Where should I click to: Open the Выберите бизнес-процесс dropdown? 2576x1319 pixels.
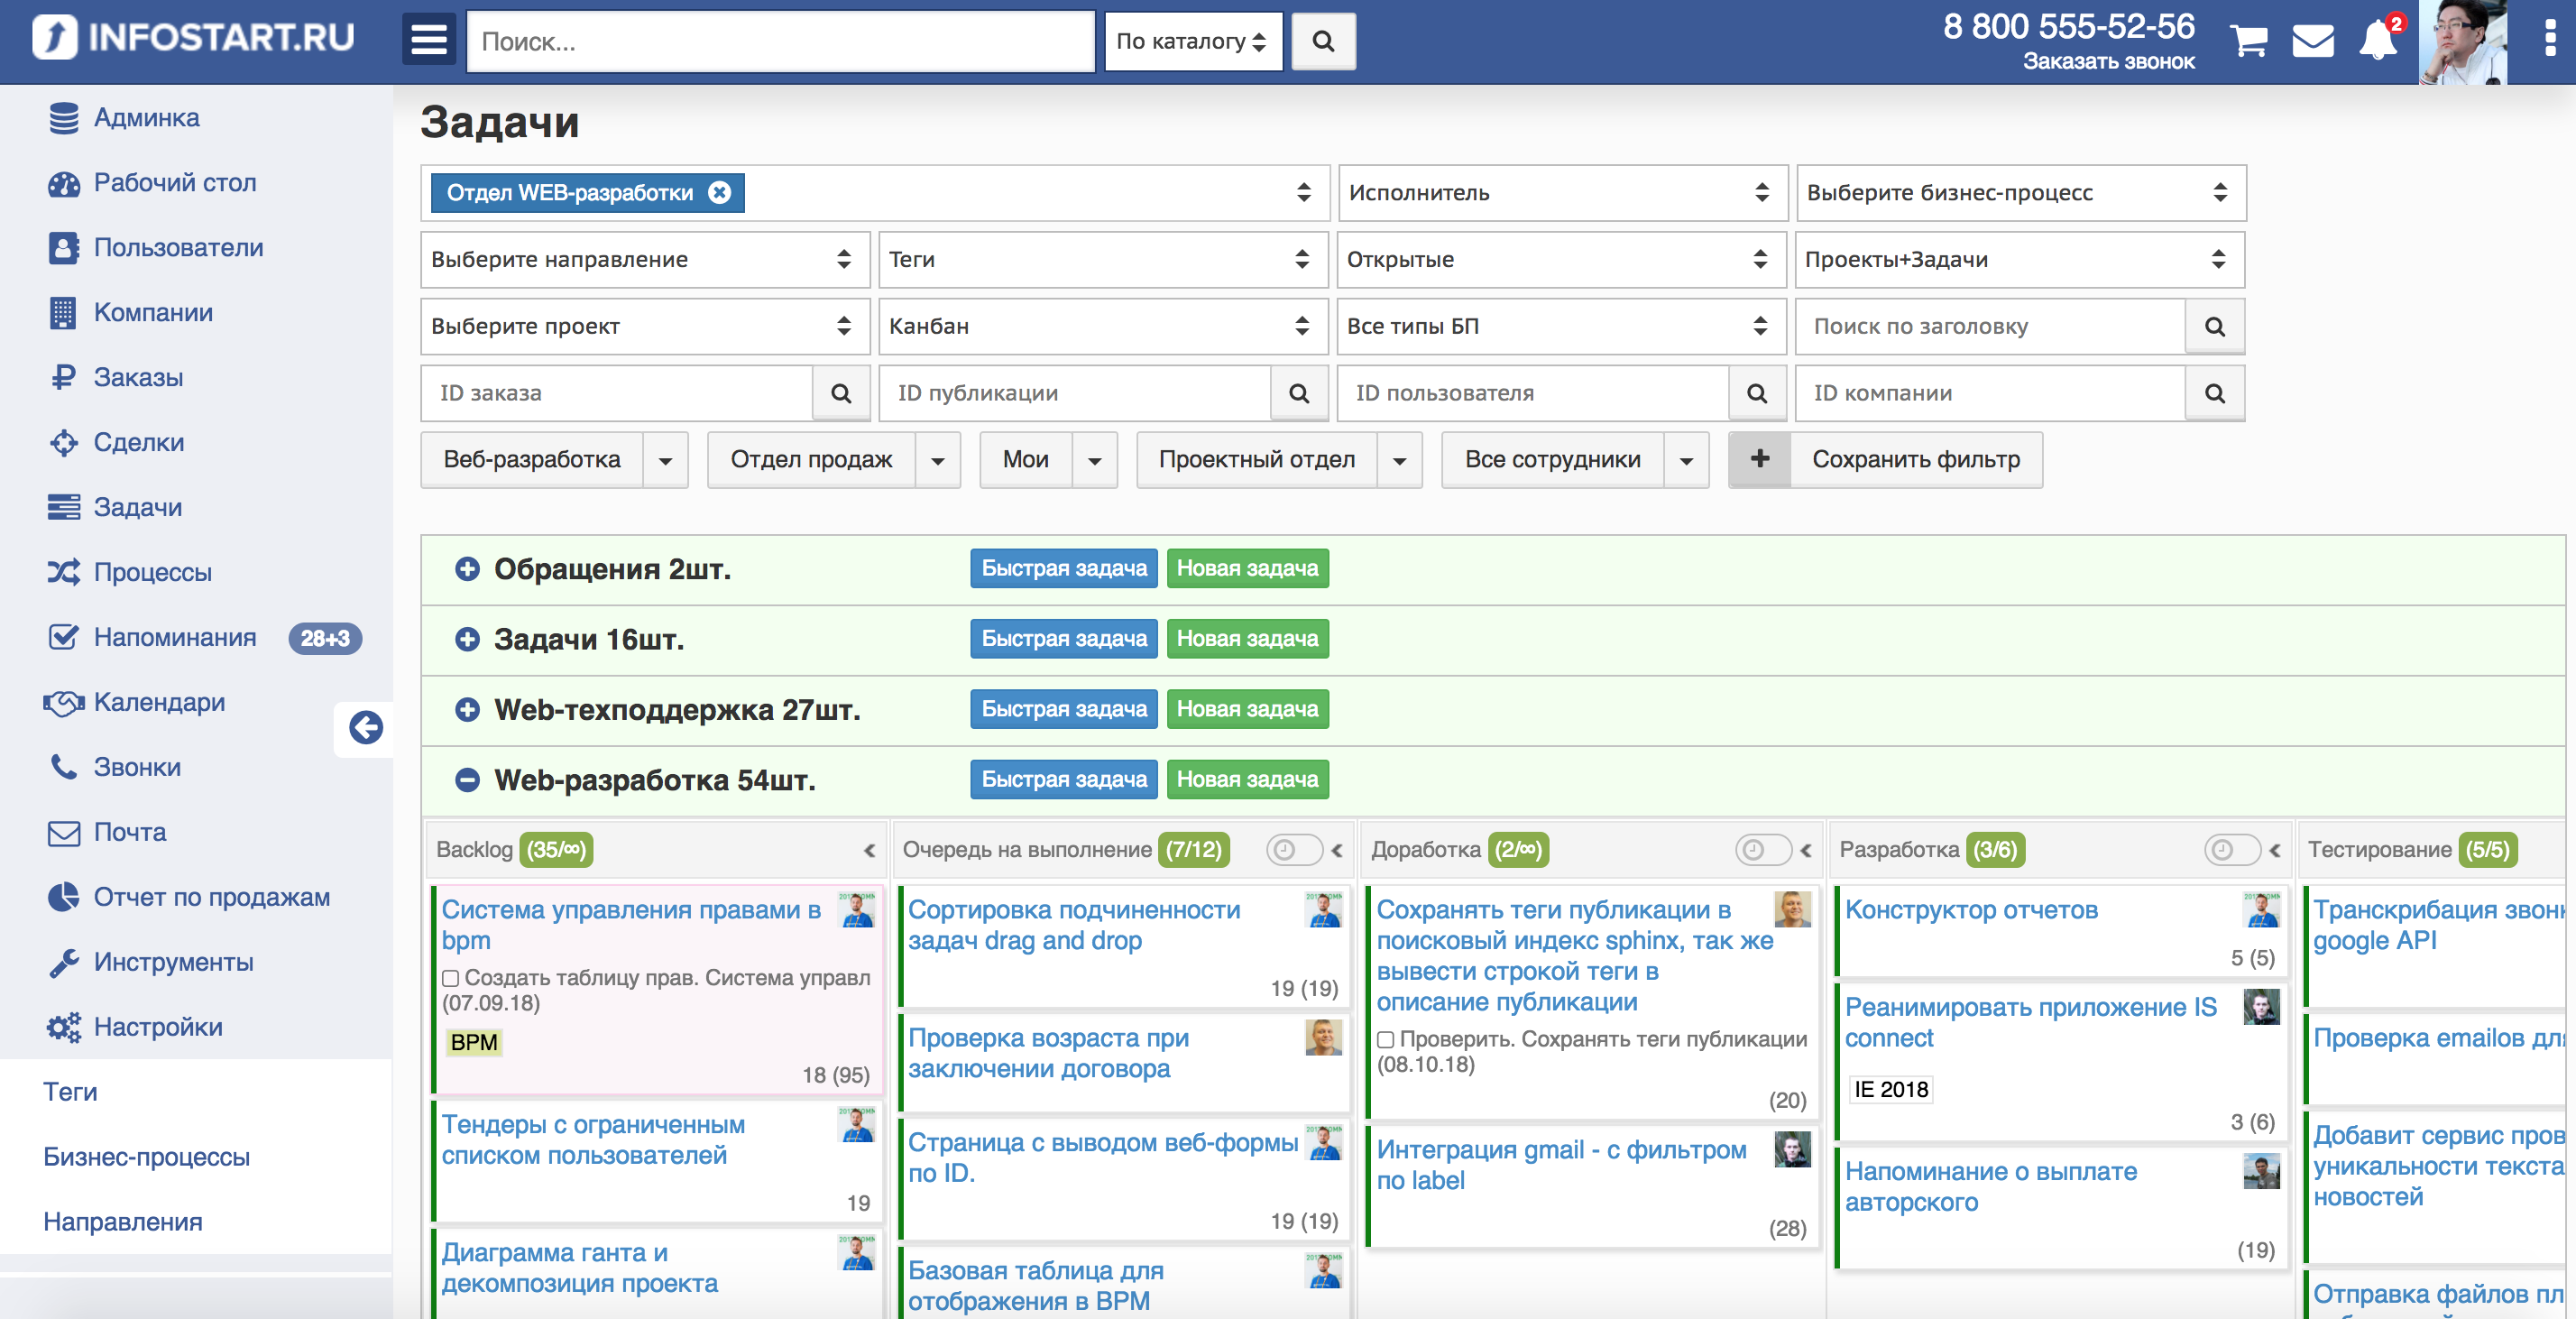point(2020,192)
